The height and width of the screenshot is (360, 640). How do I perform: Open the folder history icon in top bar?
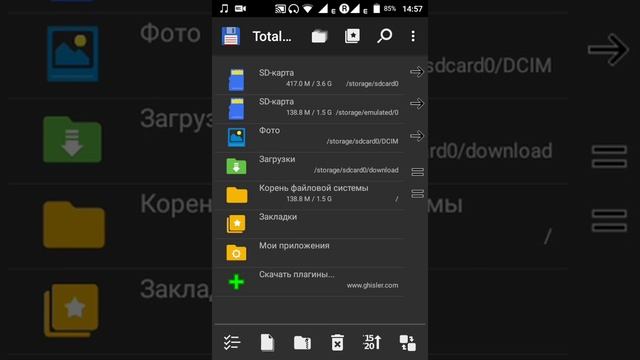tap(319, 36)
